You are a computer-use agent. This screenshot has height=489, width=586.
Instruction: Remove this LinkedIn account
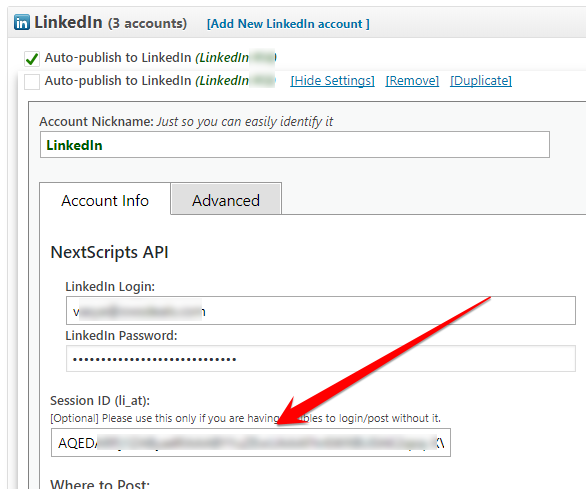pyautogui.click(x=412, y=81)
